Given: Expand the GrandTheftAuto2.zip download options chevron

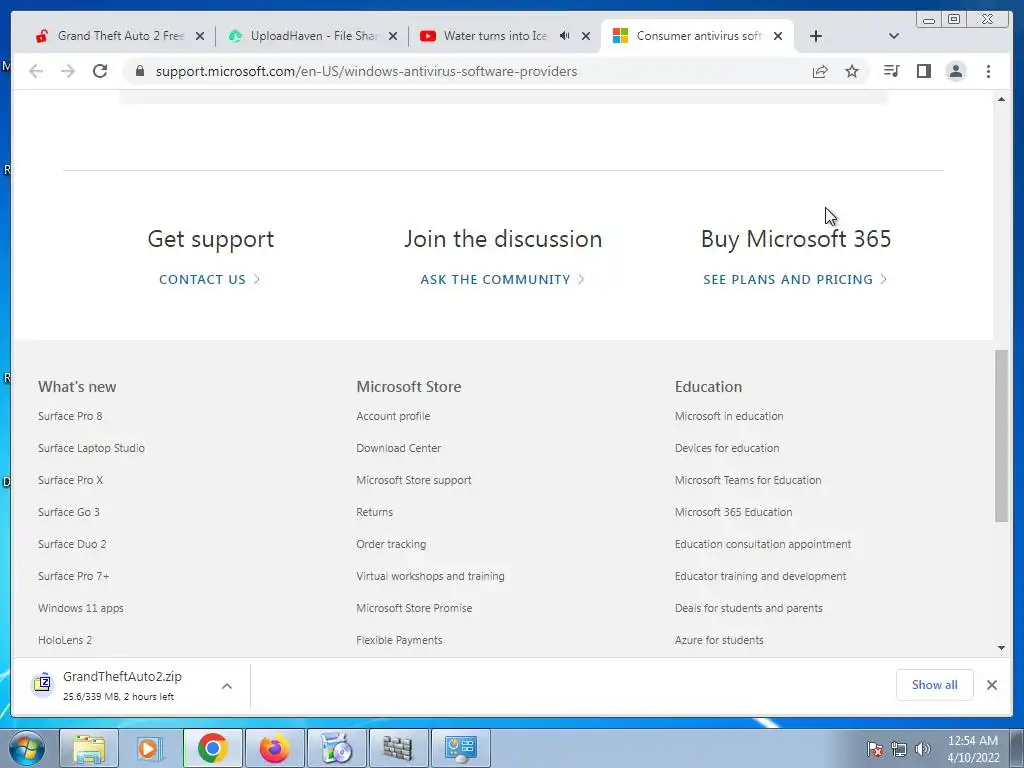Looking at the screenshot, I should 227,686.
